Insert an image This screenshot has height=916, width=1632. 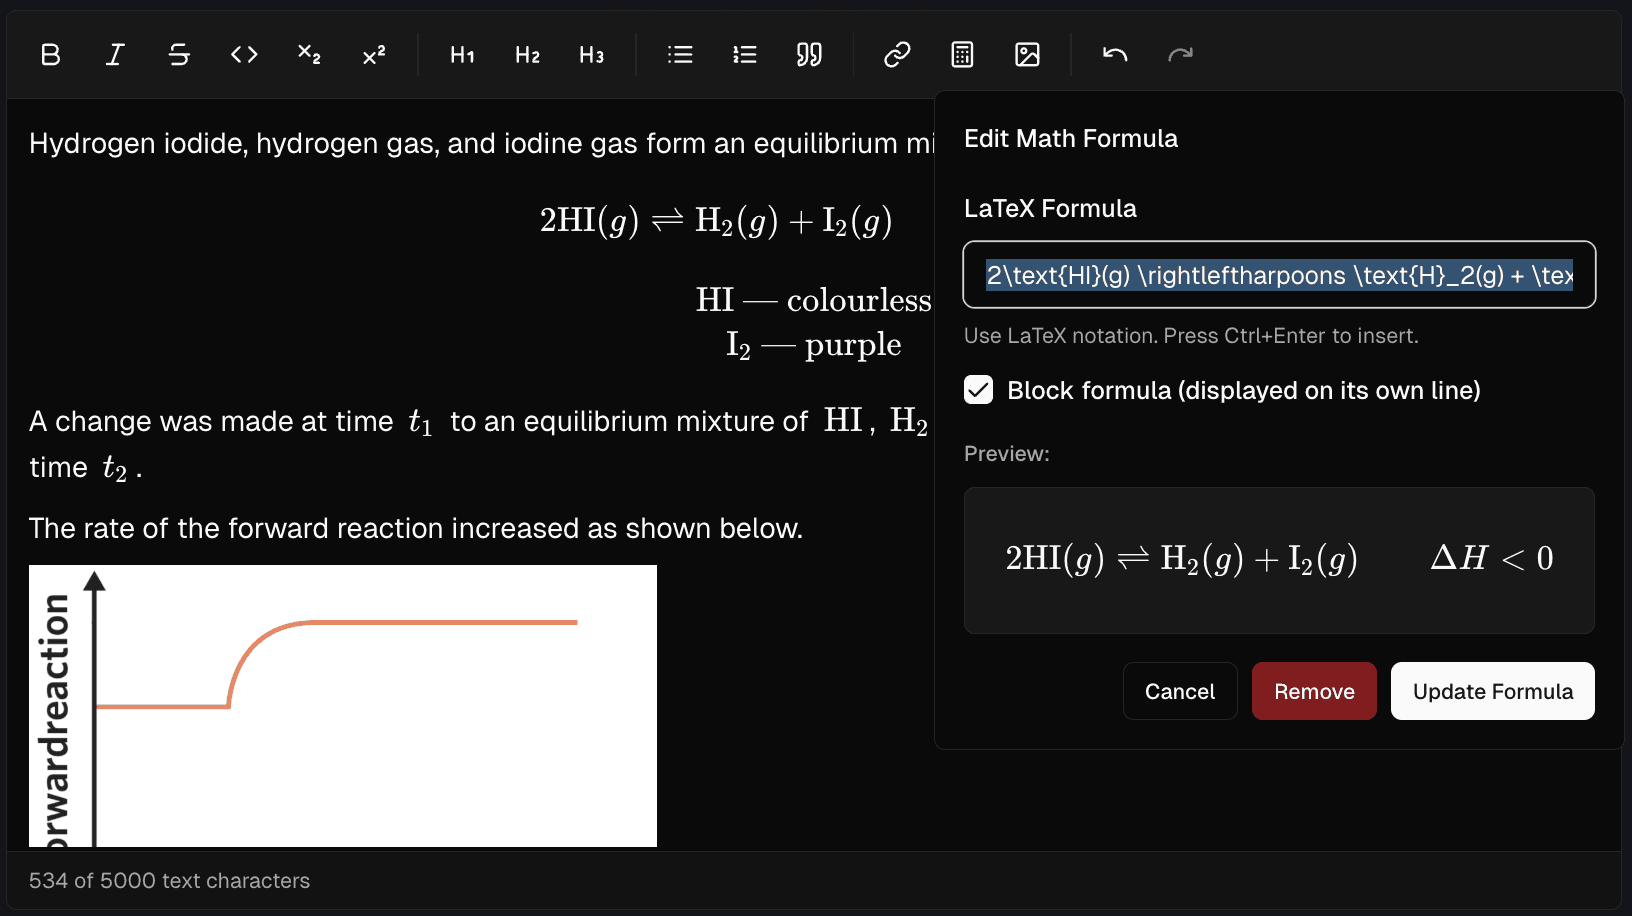coord(1027,55)
